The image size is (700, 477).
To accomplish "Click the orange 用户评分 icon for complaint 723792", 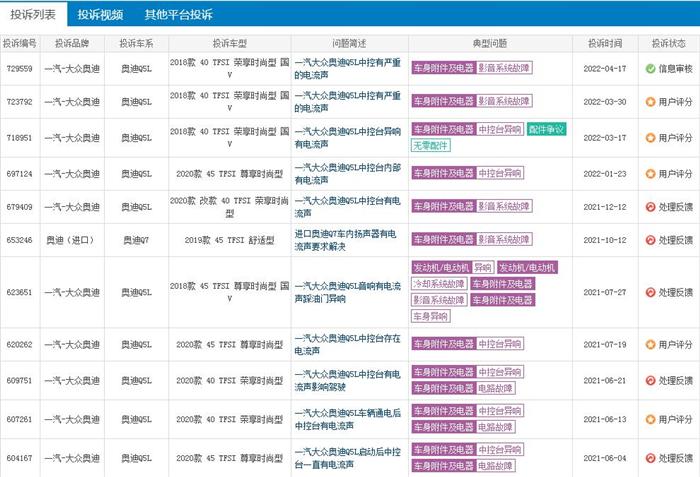I will click(x=650, y=102).
